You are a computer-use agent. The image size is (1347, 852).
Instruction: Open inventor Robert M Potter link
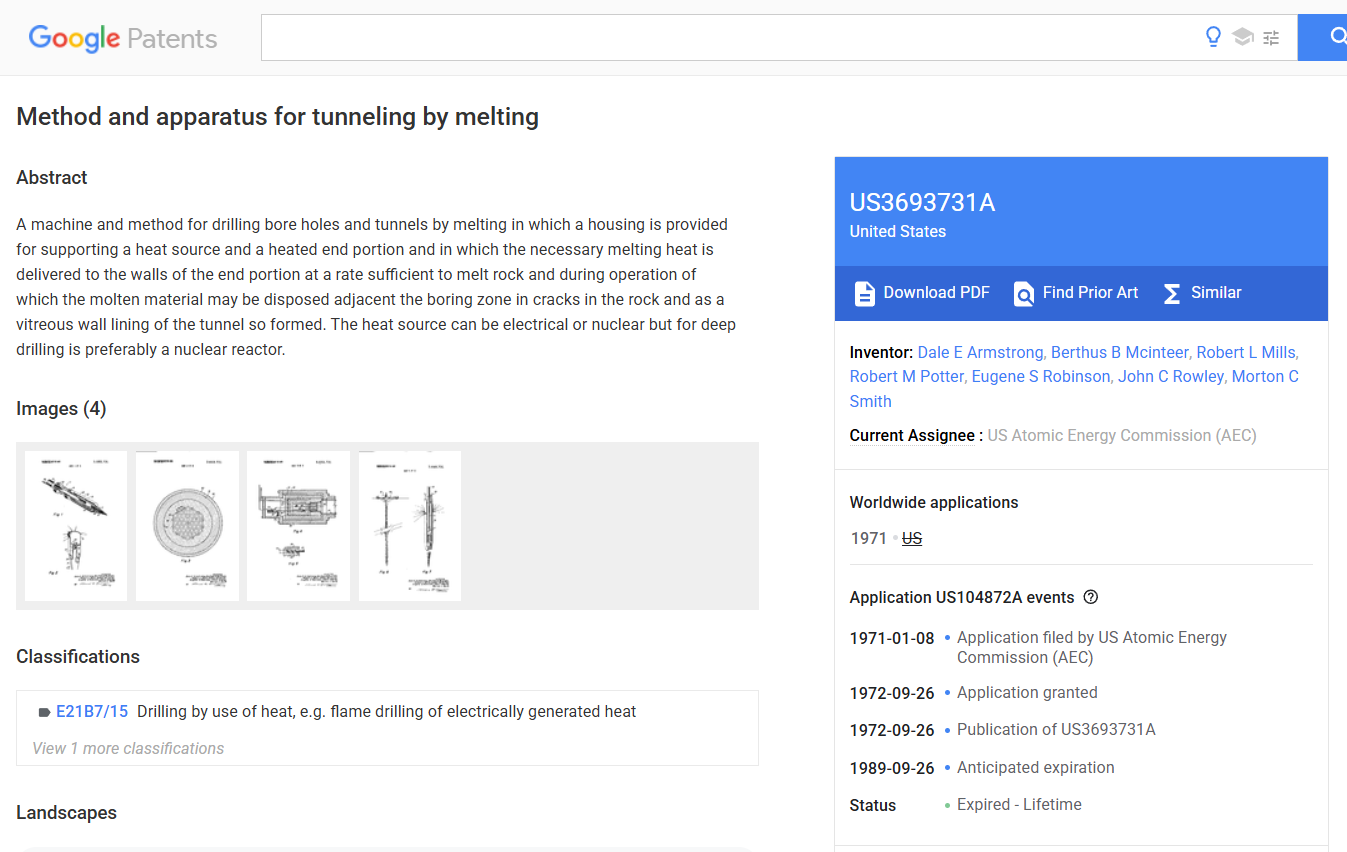pos(906,376)
